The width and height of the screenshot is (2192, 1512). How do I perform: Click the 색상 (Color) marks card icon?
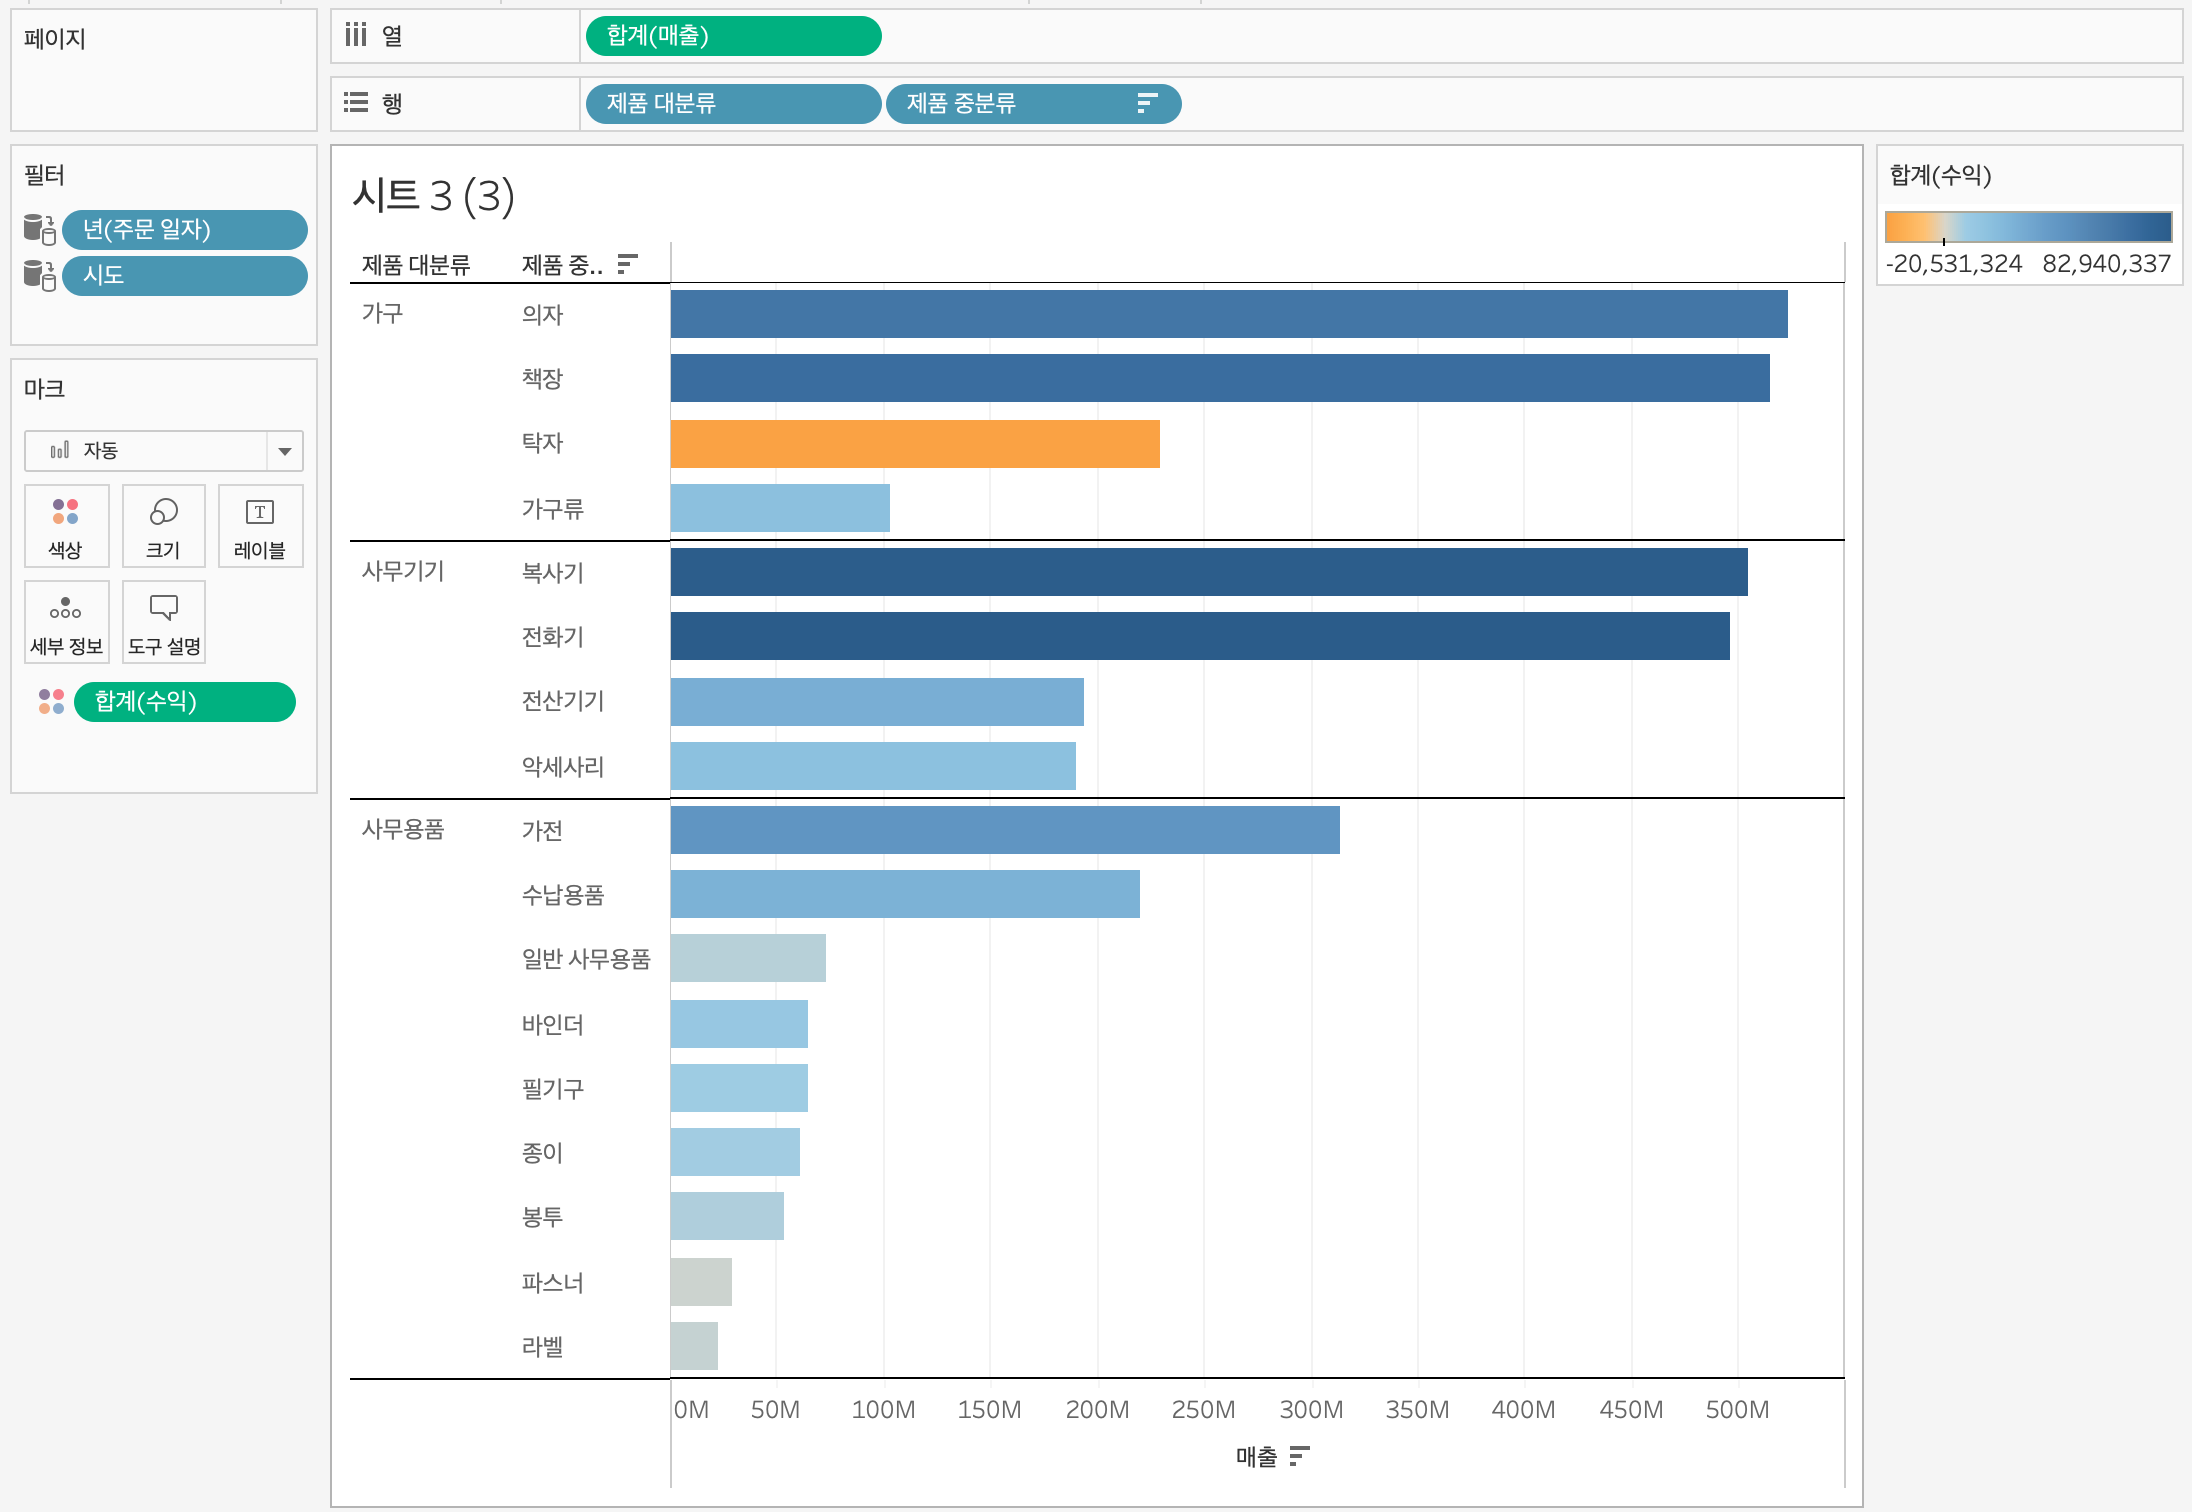(66, 525)
